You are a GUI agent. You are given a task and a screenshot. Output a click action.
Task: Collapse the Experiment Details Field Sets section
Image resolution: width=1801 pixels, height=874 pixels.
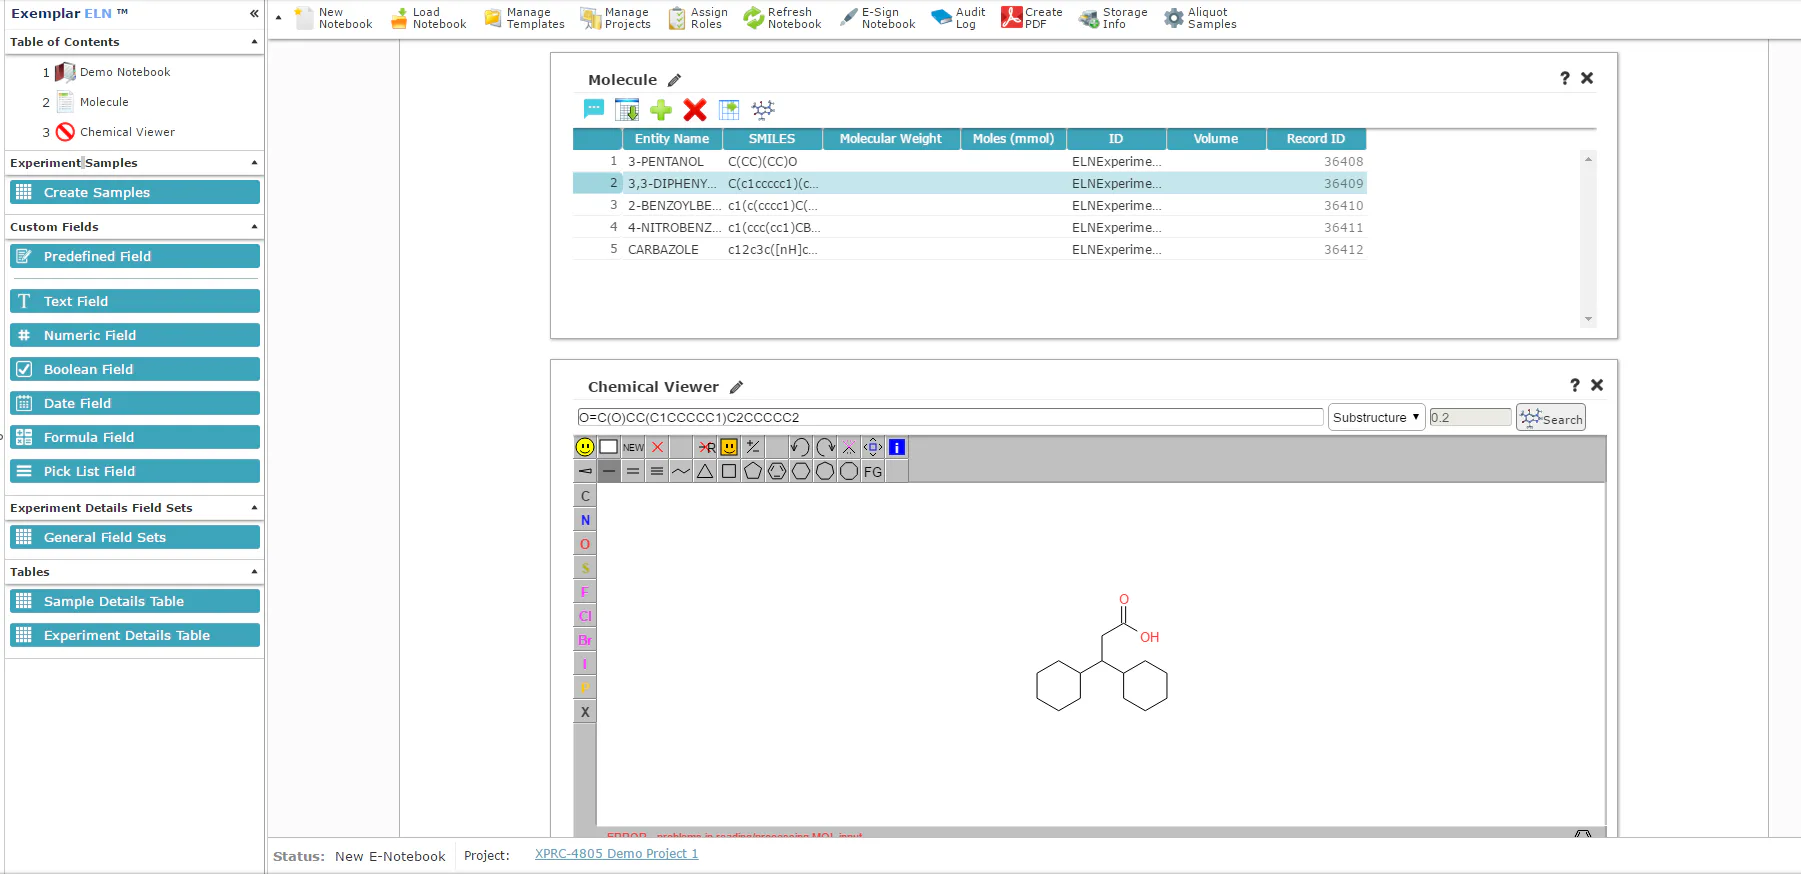pos(254,508)
